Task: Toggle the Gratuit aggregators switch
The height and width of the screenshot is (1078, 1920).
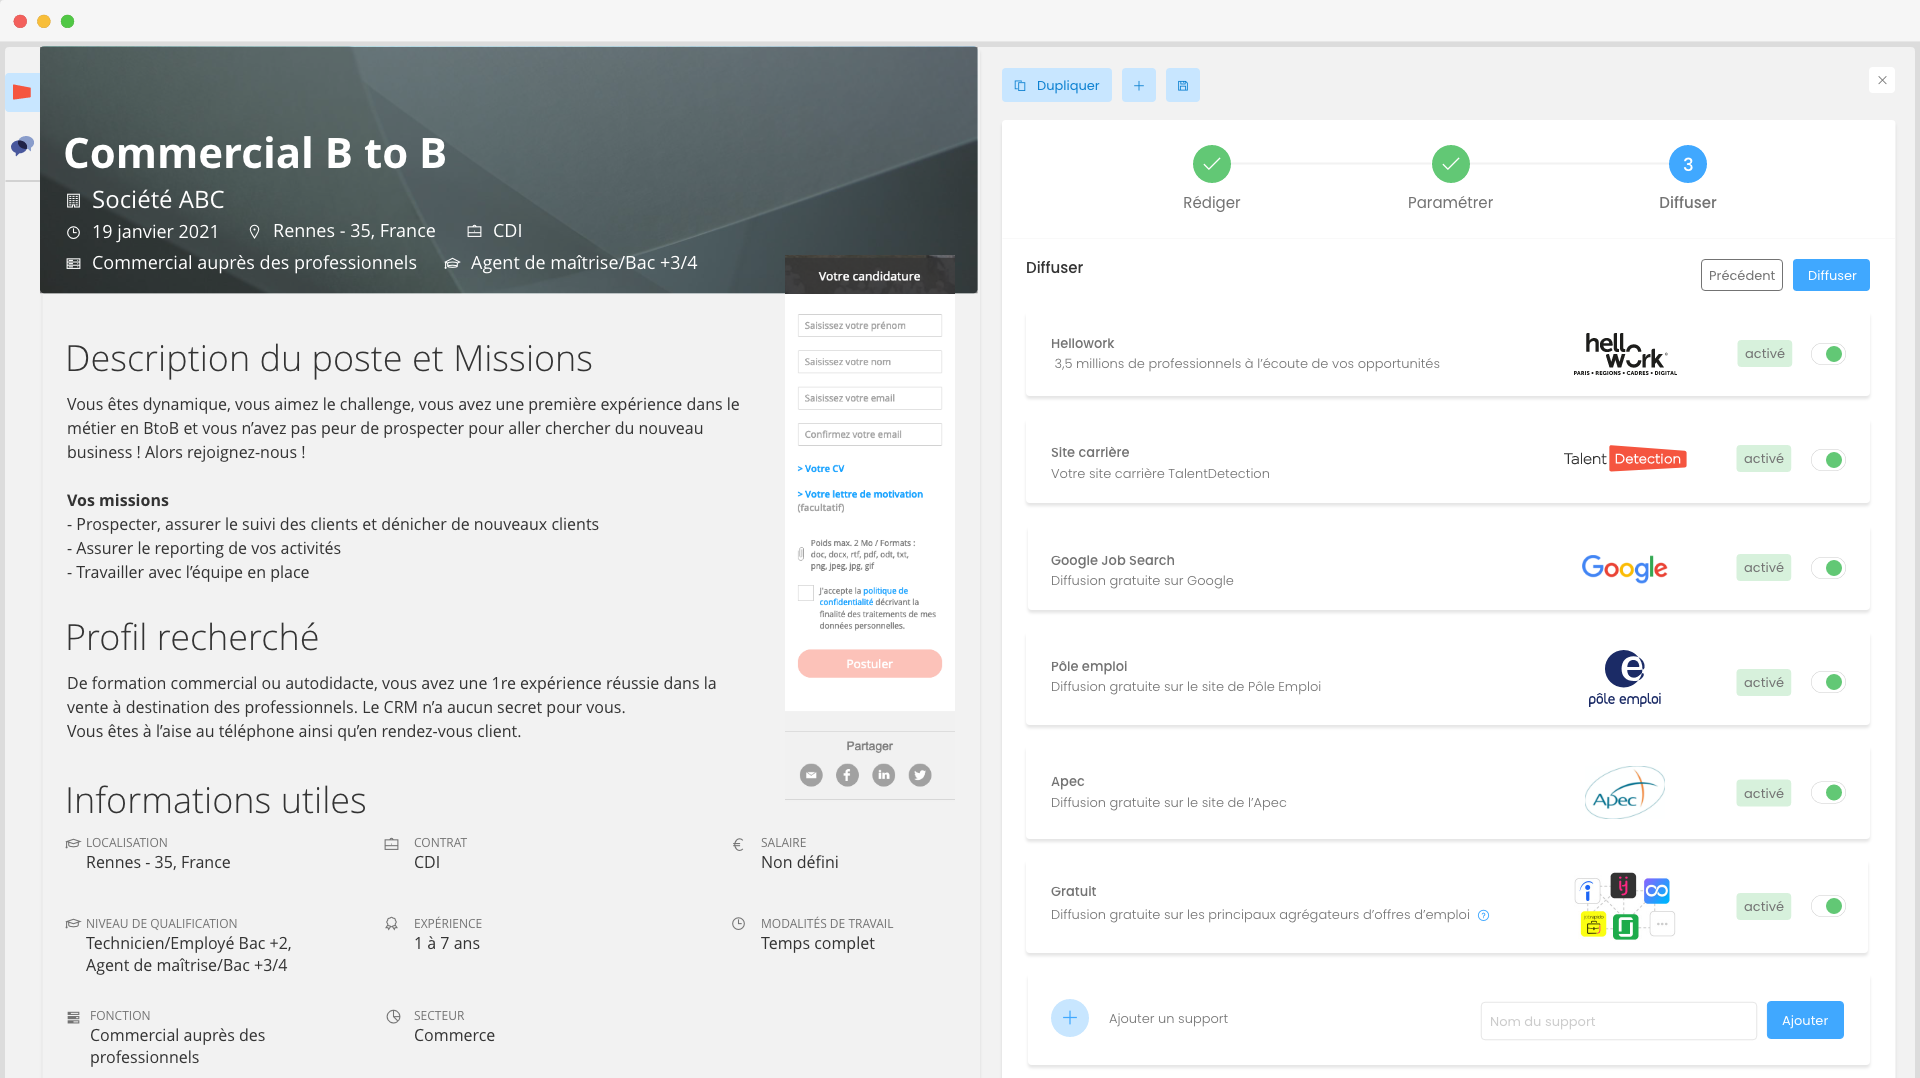Action: tap(1828, 906)
